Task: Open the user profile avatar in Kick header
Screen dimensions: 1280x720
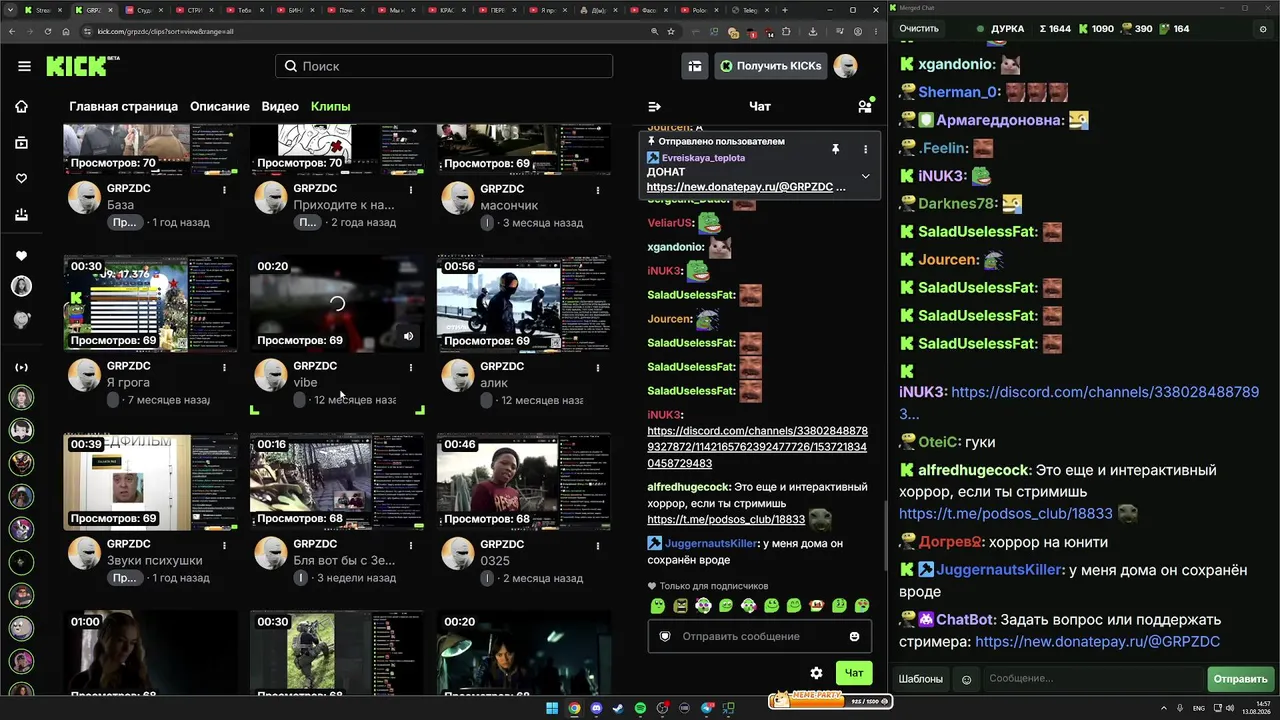Action: coord(845,66)
